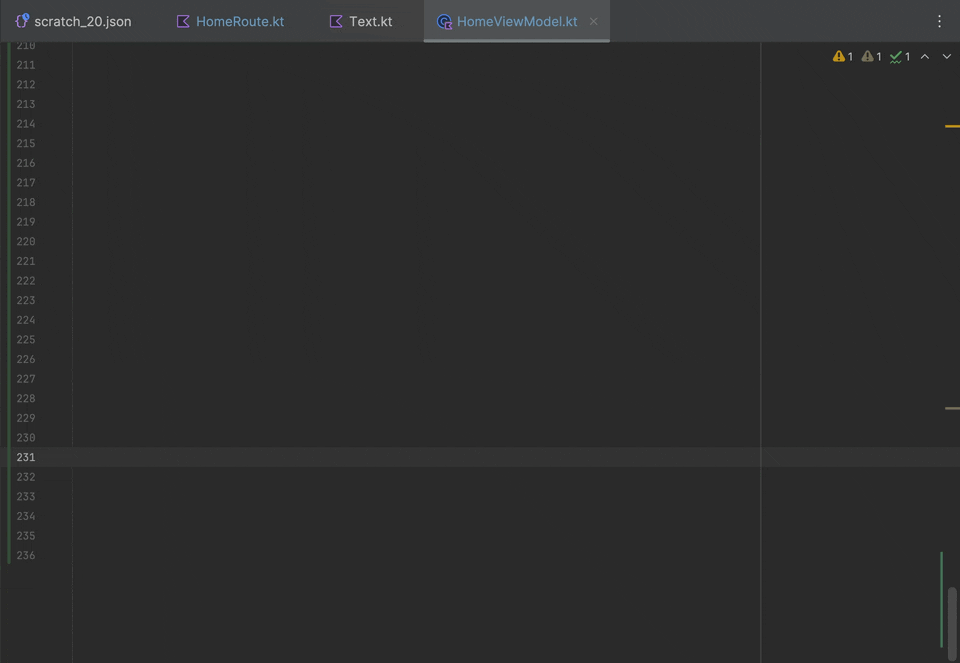
Task: Click the vertical scrollbar thumb
Action: pyautogui.click(x=952, y=623)
